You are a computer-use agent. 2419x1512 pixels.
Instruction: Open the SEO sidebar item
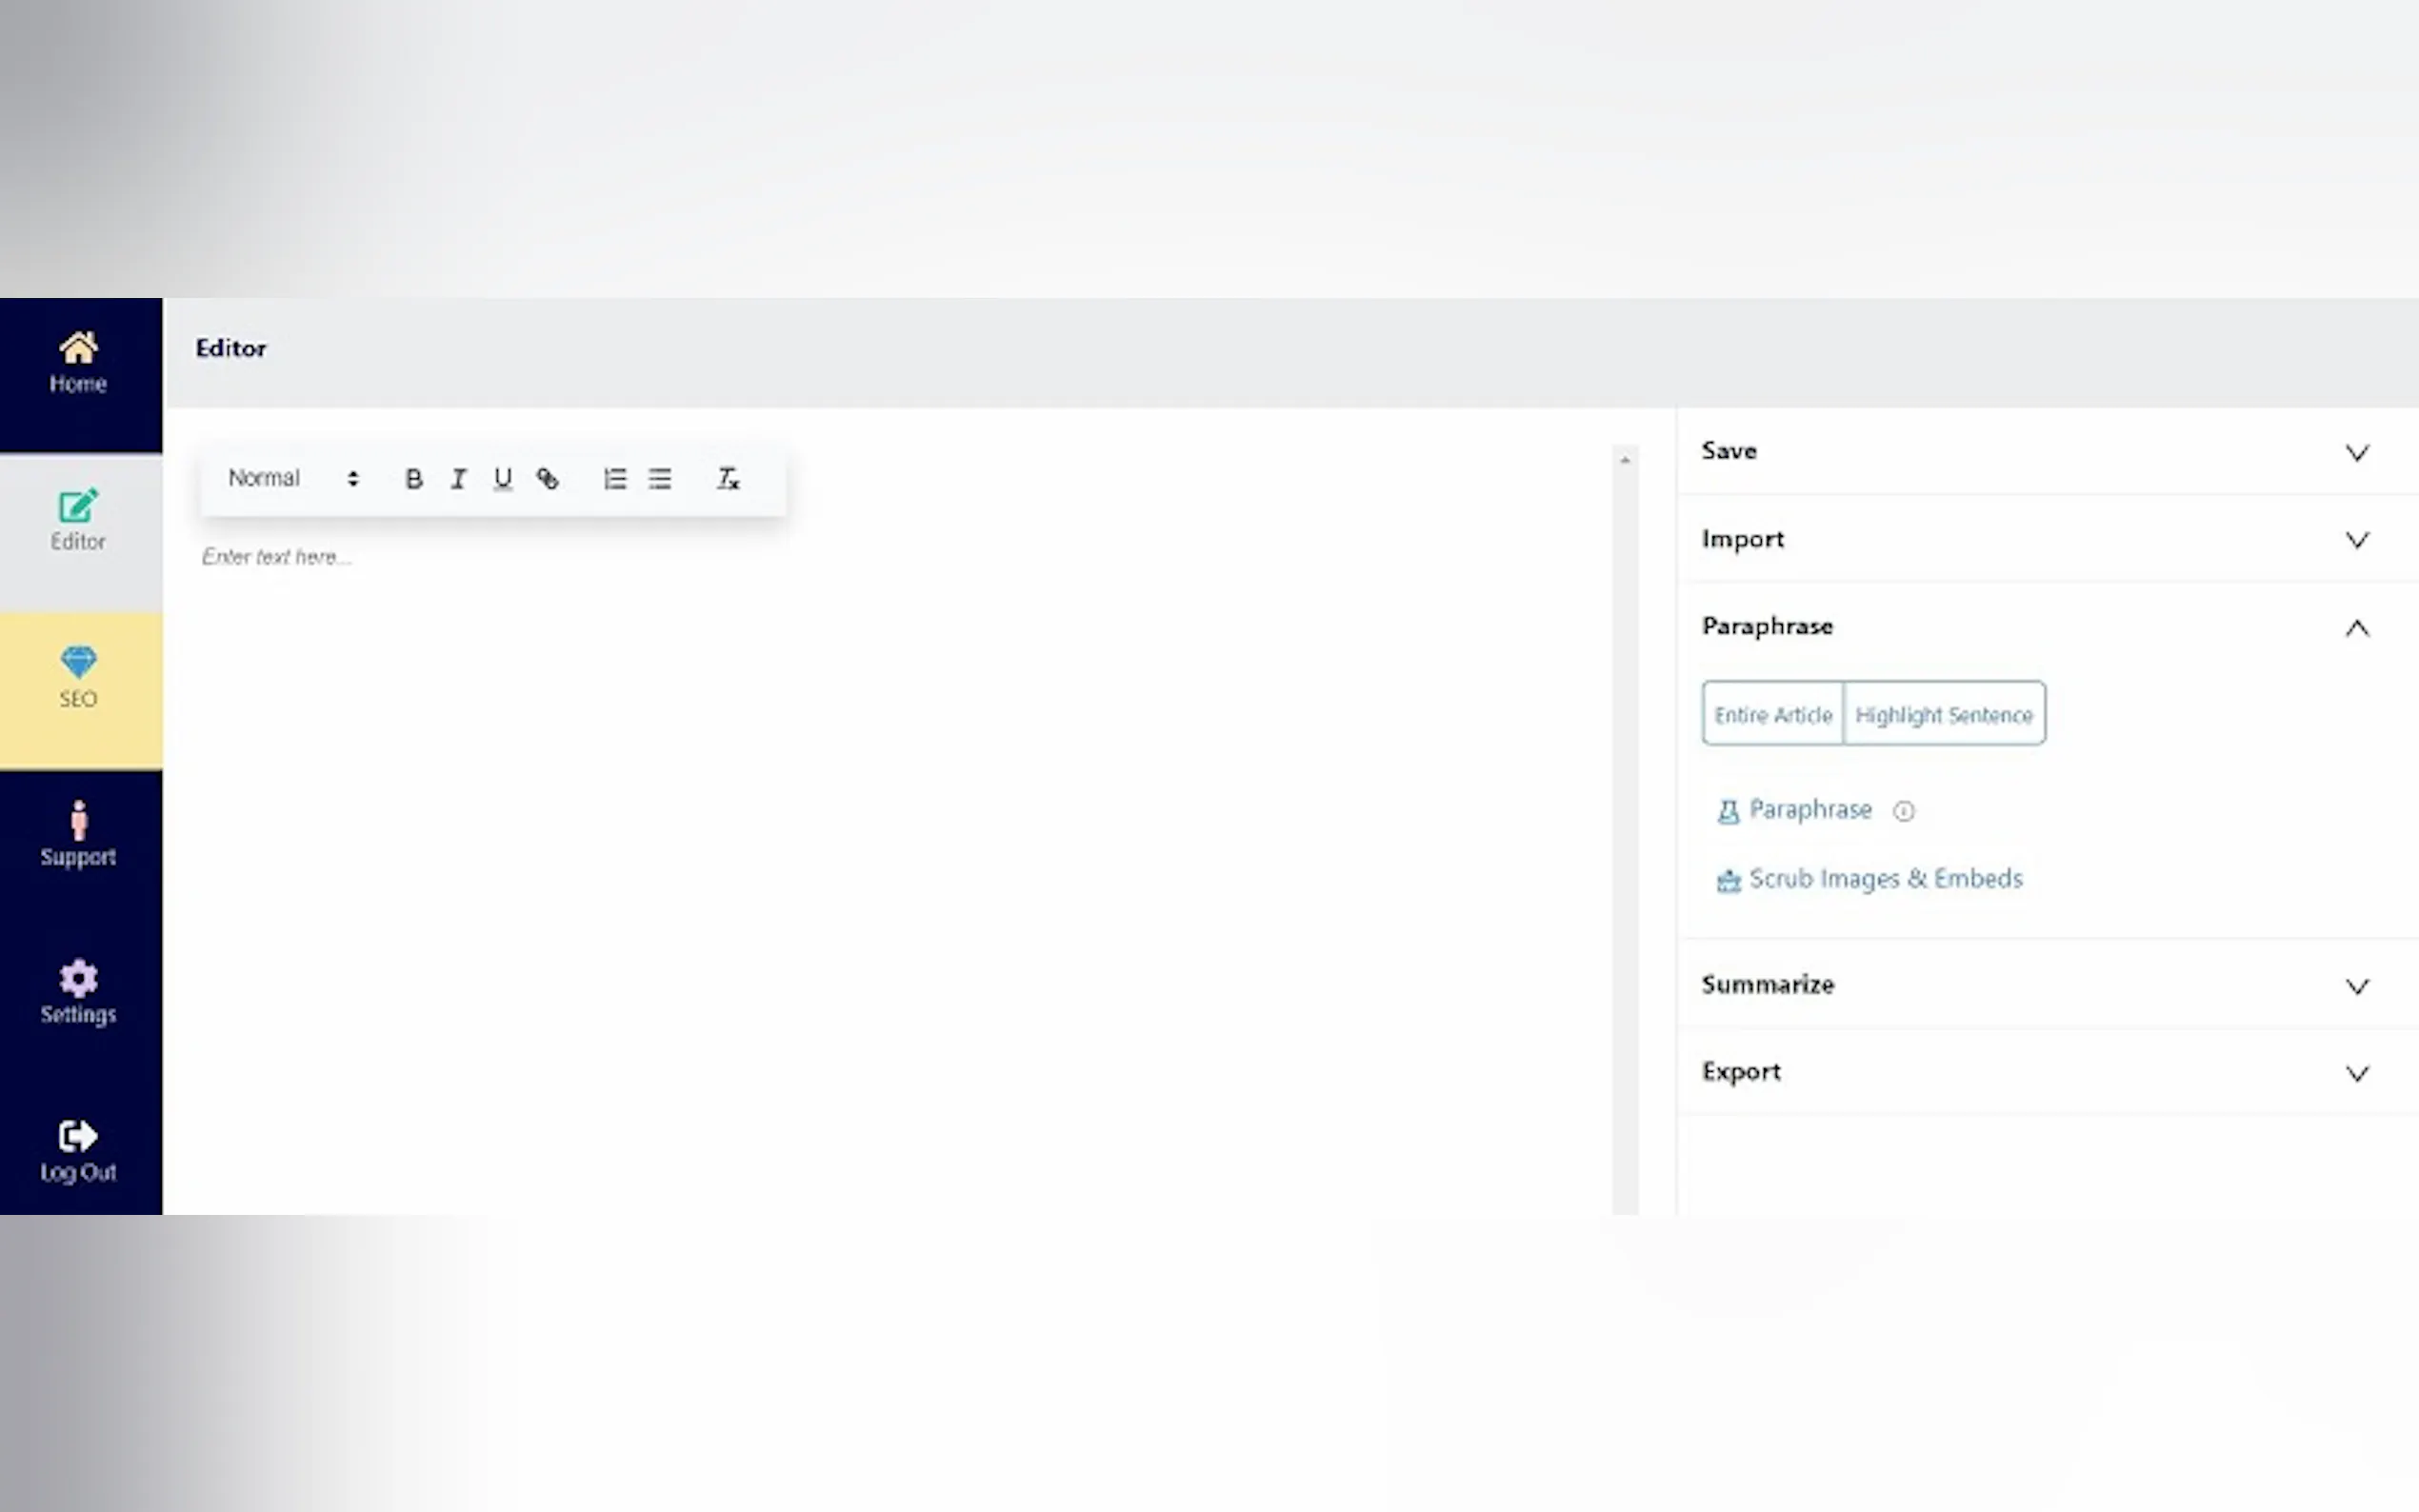click(78, 678)
